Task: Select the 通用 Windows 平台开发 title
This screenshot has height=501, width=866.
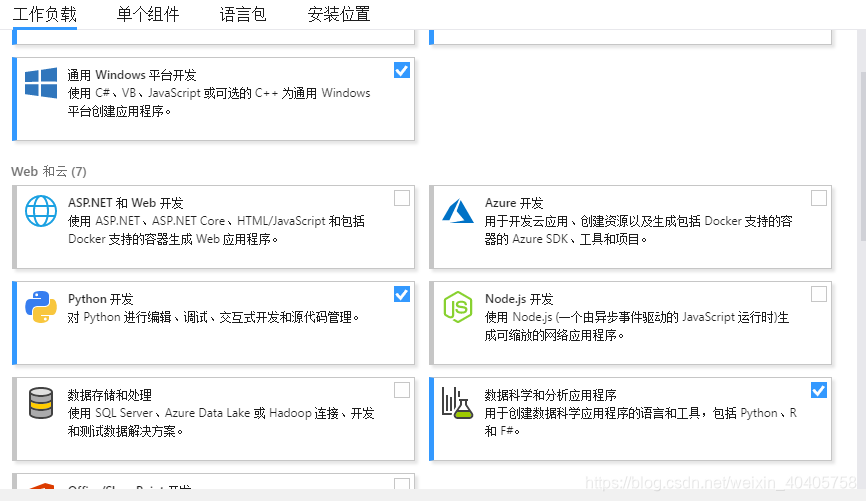Action: (132, 75)
